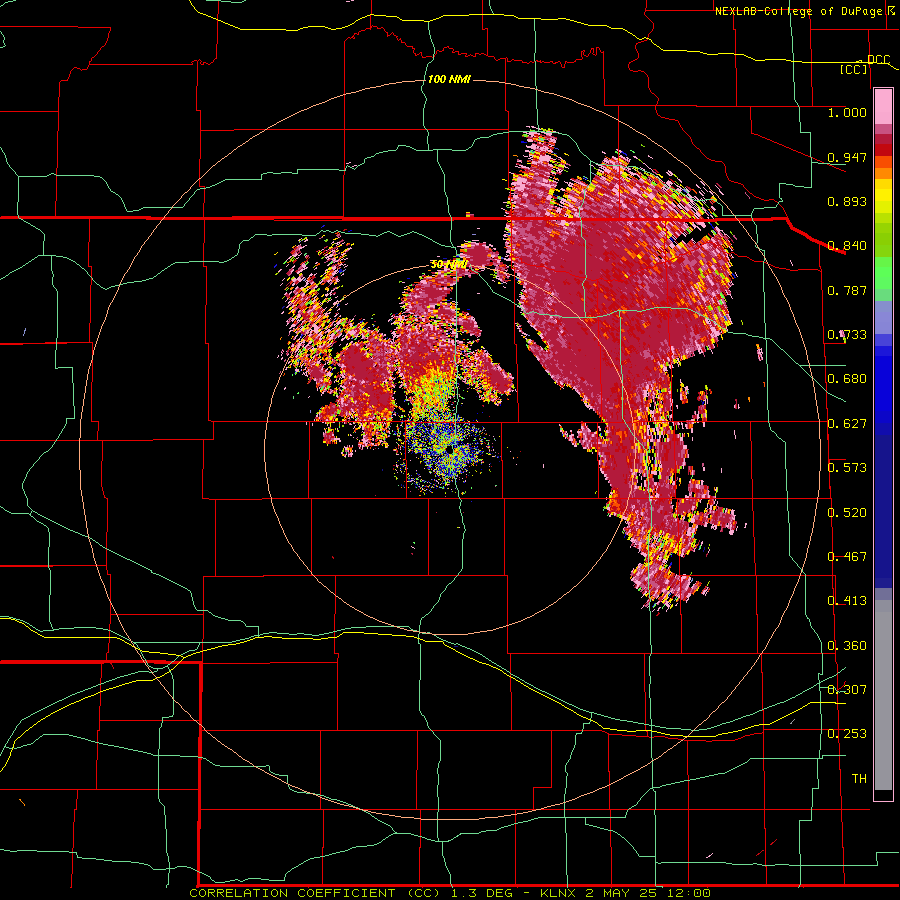Click the 100 NMI range ring label
This screenshot has width=900, height=900.
[449, 79]
